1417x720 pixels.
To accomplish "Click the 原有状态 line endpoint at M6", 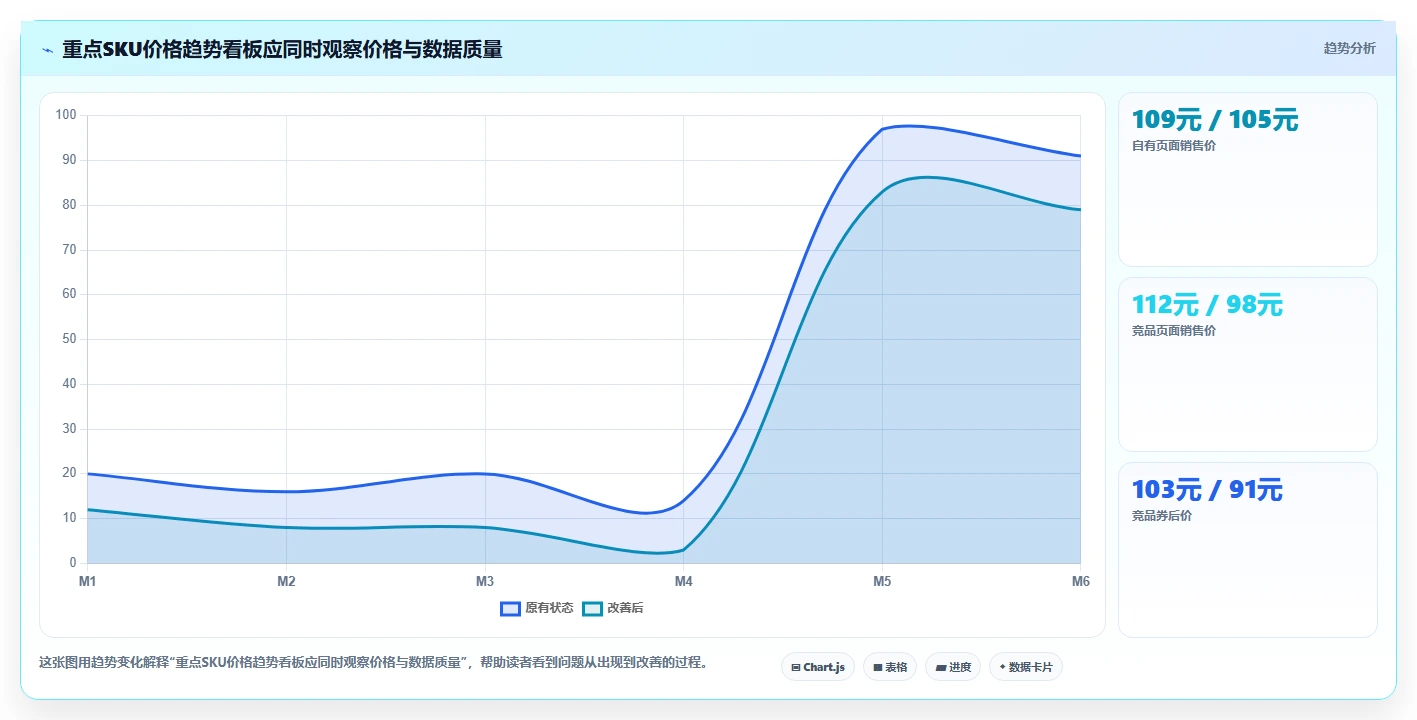I will (x=1080, y=156).
